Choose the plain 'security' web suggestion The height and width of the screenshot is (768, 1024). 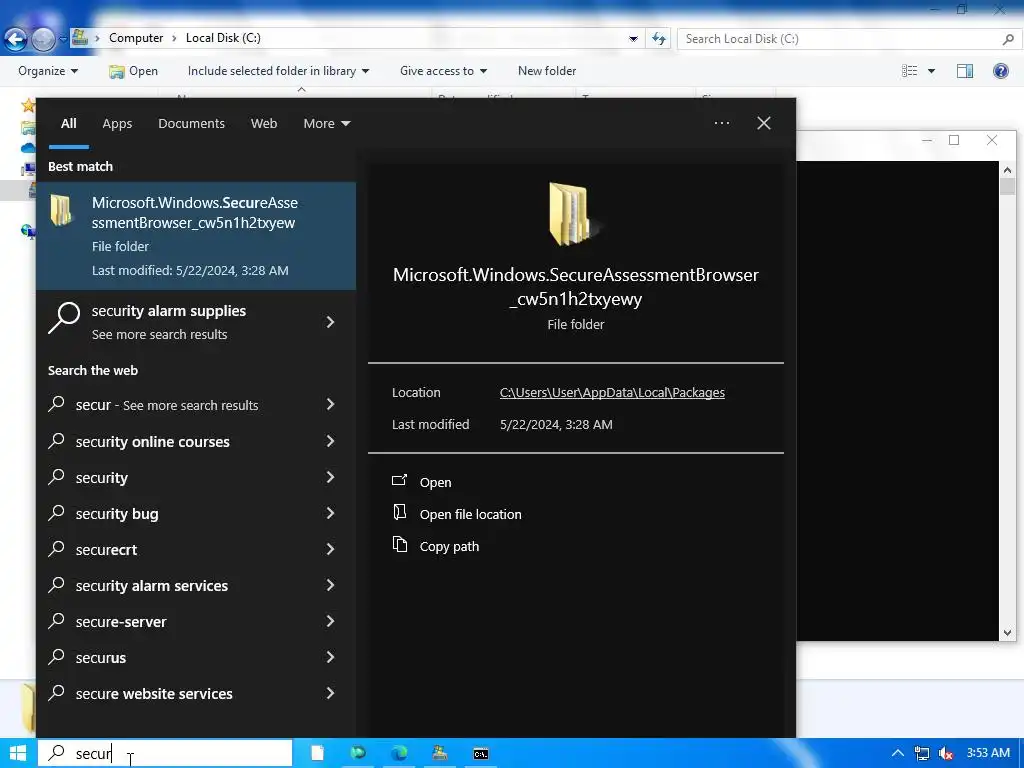point(101,478)
